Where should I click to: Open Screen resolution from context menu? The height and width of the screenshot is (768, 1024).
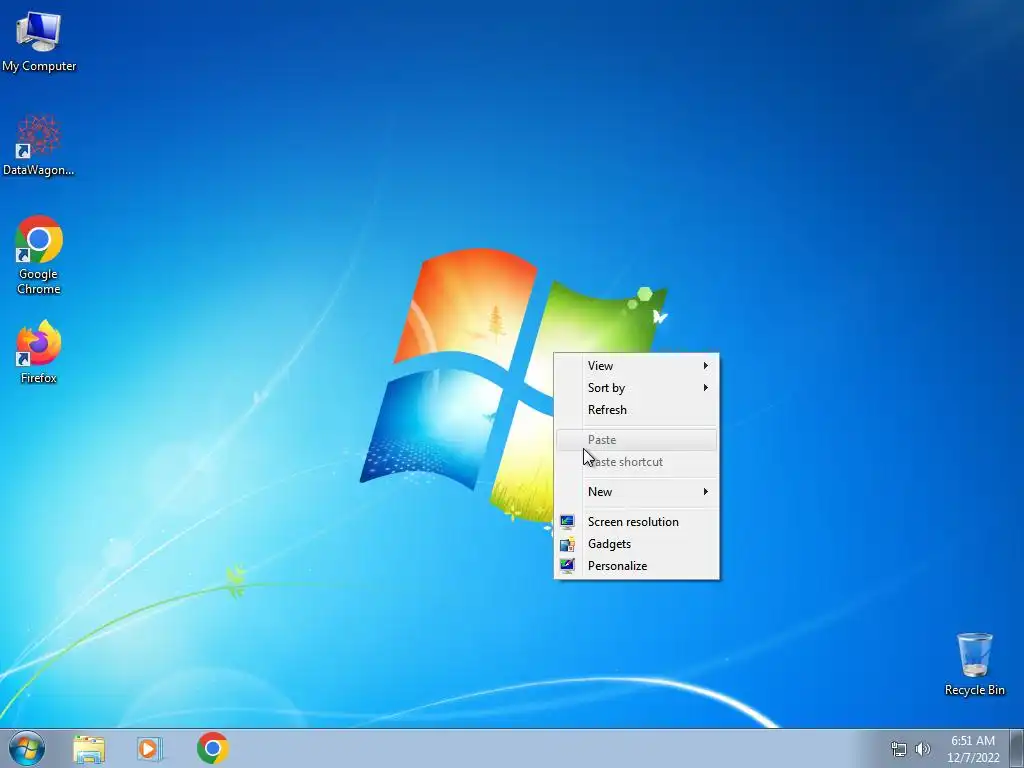(637, 522)
